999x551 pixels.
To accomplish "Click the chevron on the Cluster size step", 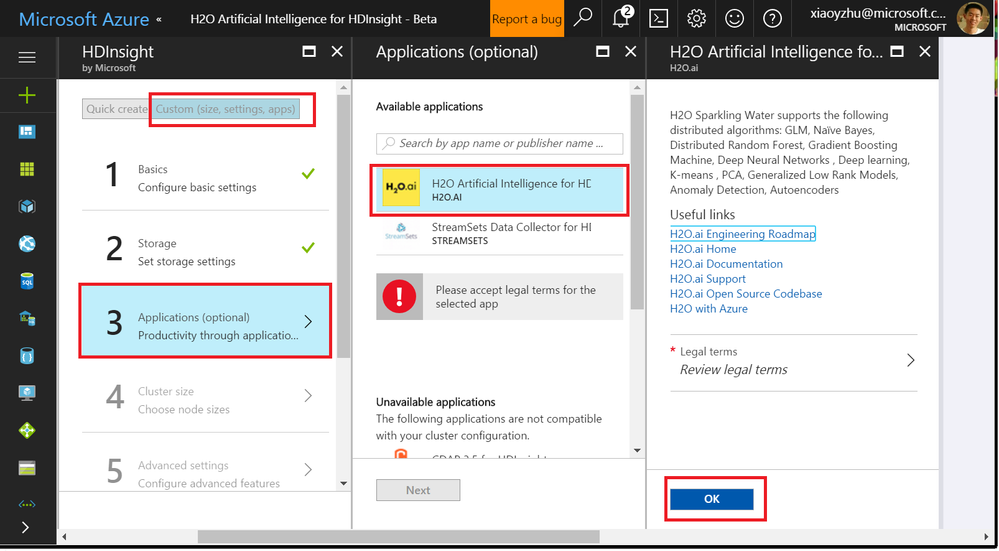I will click(x=308, y=396).
